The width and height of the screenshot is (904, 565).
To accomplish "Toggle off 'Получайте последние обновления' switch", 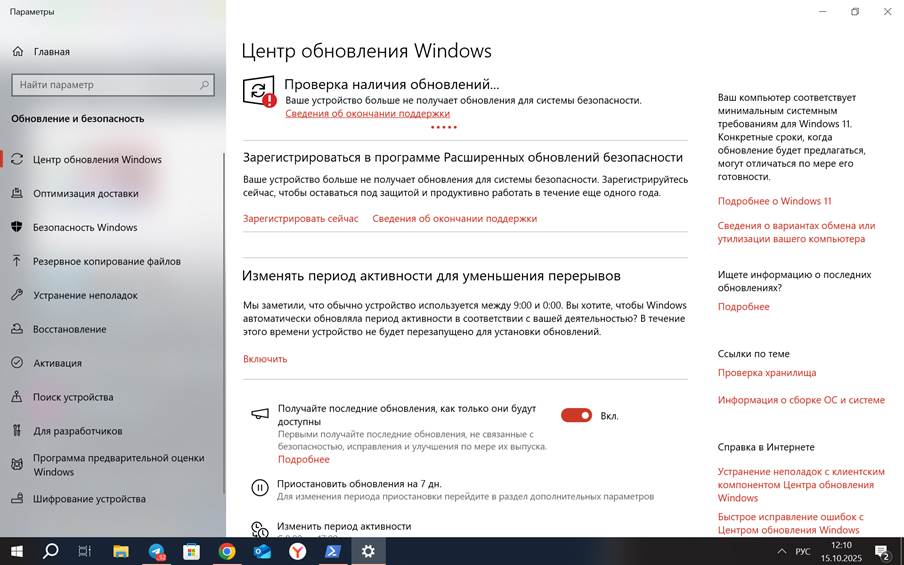I will [x=576, y=415].
